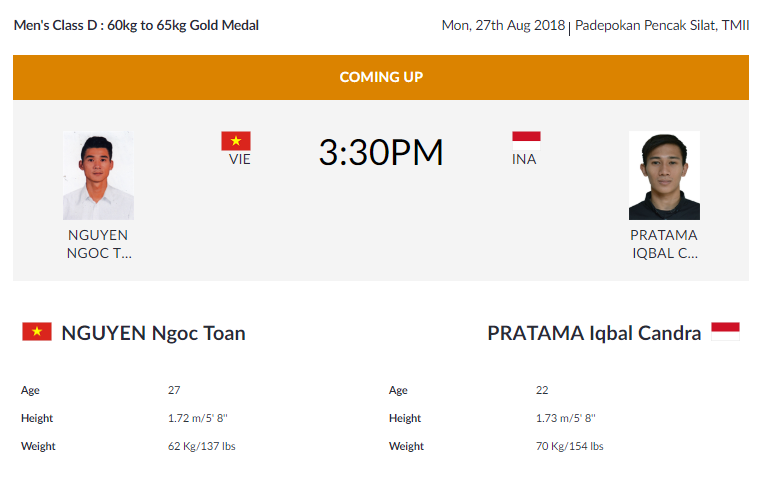Select the PRATAMA IQBAL C... name under photo

click(664, 244)
